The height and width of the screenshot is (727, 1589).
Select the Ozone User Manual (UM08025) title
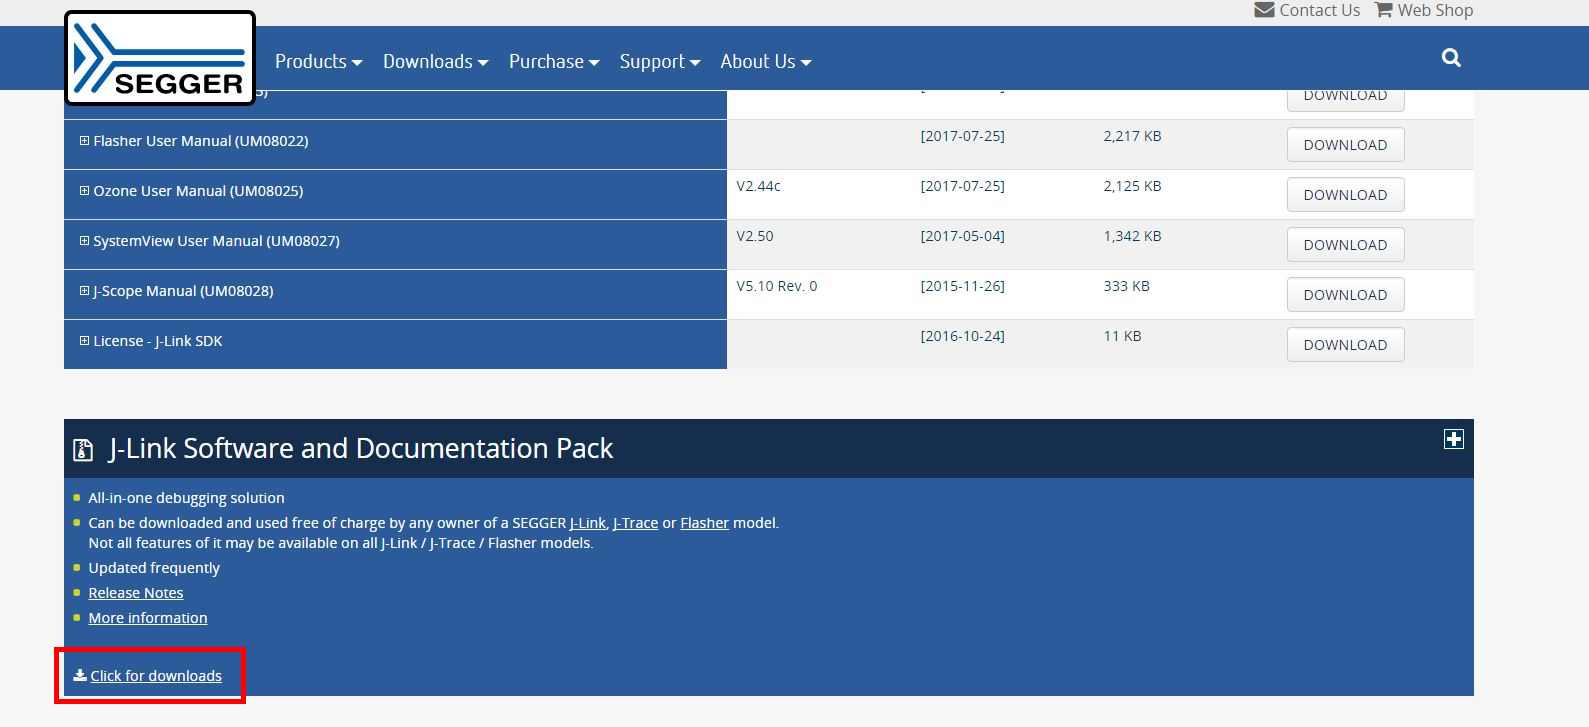[x=198, y=191]
